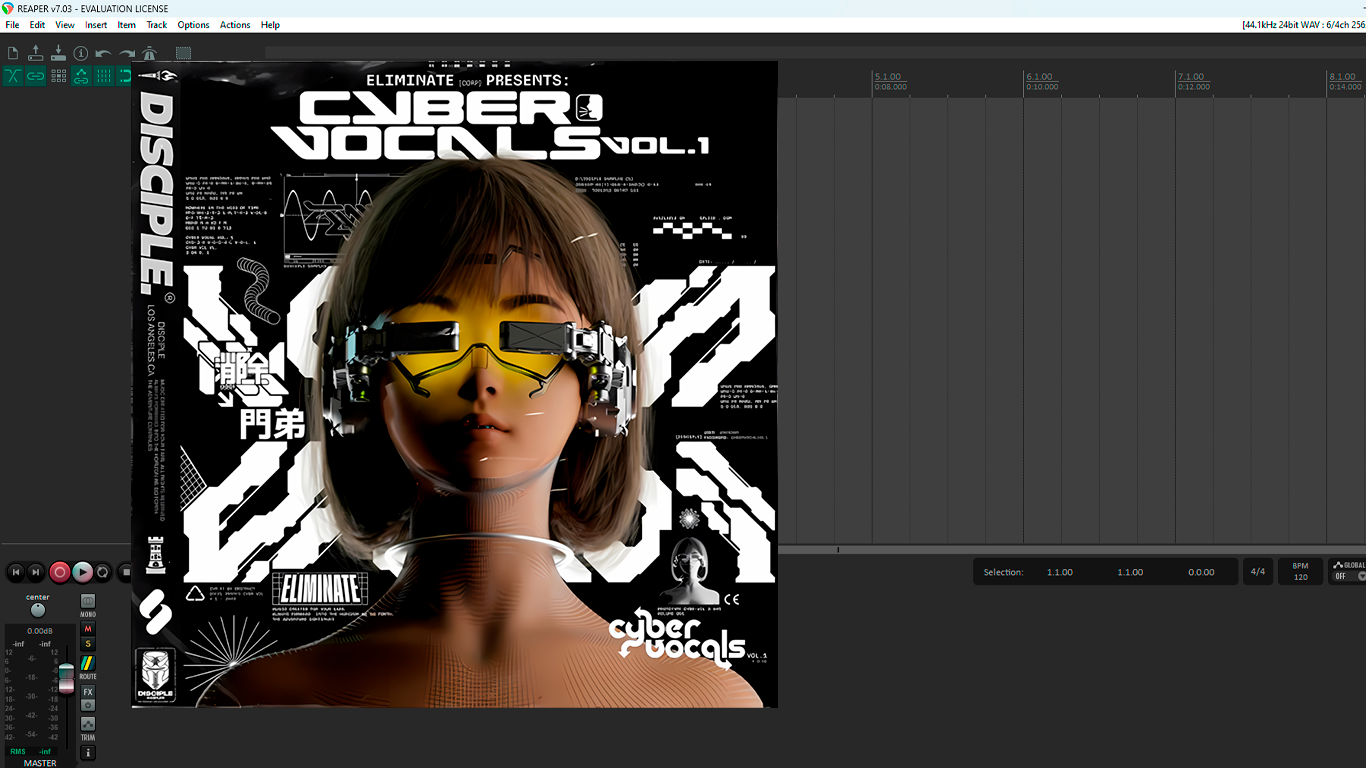Click the Play button in transport
1366x768 pixels.
[x=82, y=572]
